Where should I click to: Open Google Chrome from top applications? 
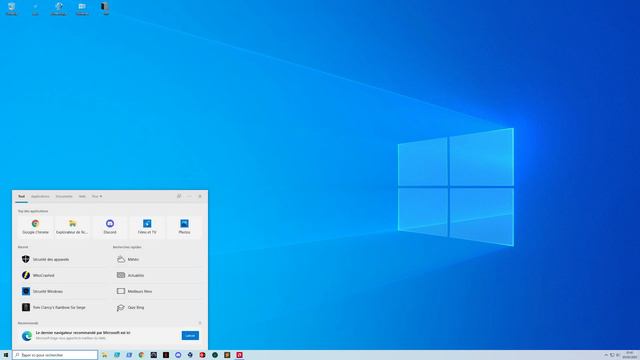tap(36, 227)
